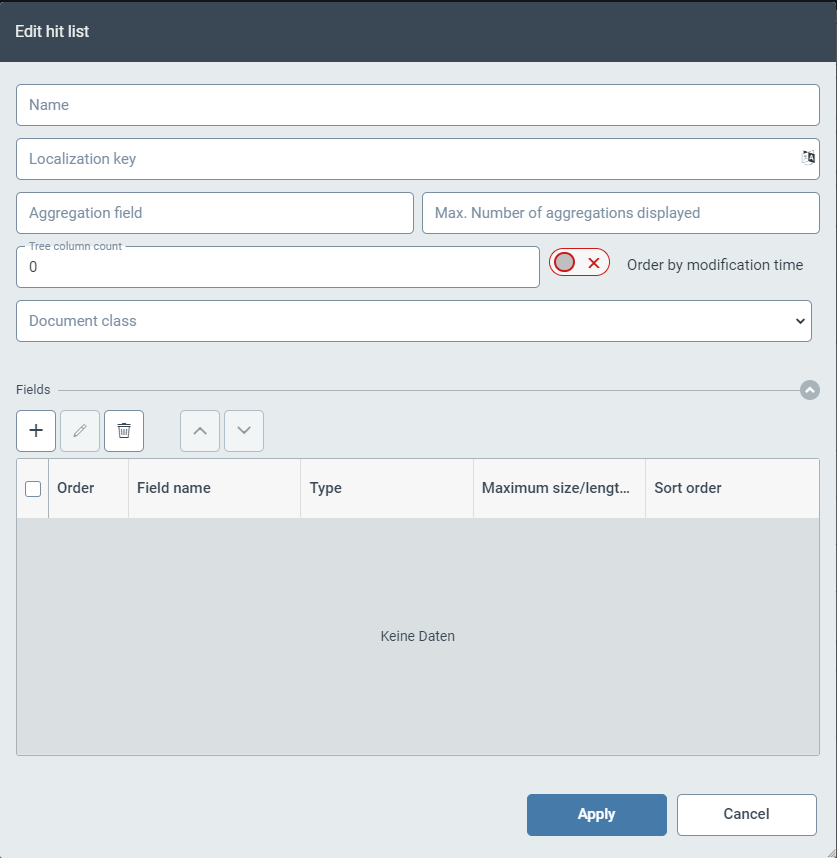Viewport: 837px width, 858px height.
Task: Click Max. Number of aggregations displayed field
Action: point(620,213)
